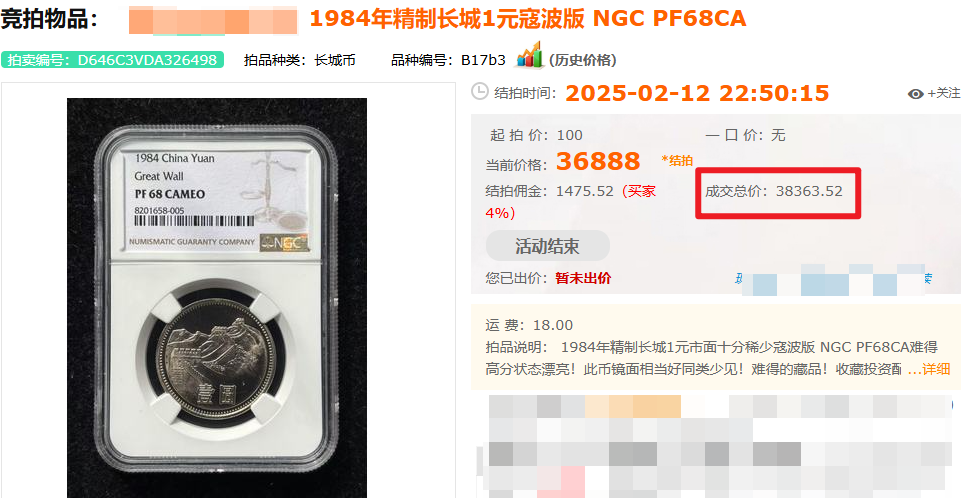This screenshot has height=498, width=961.
Task: Expand item description via …详细
Action: [x=929, y=369]
